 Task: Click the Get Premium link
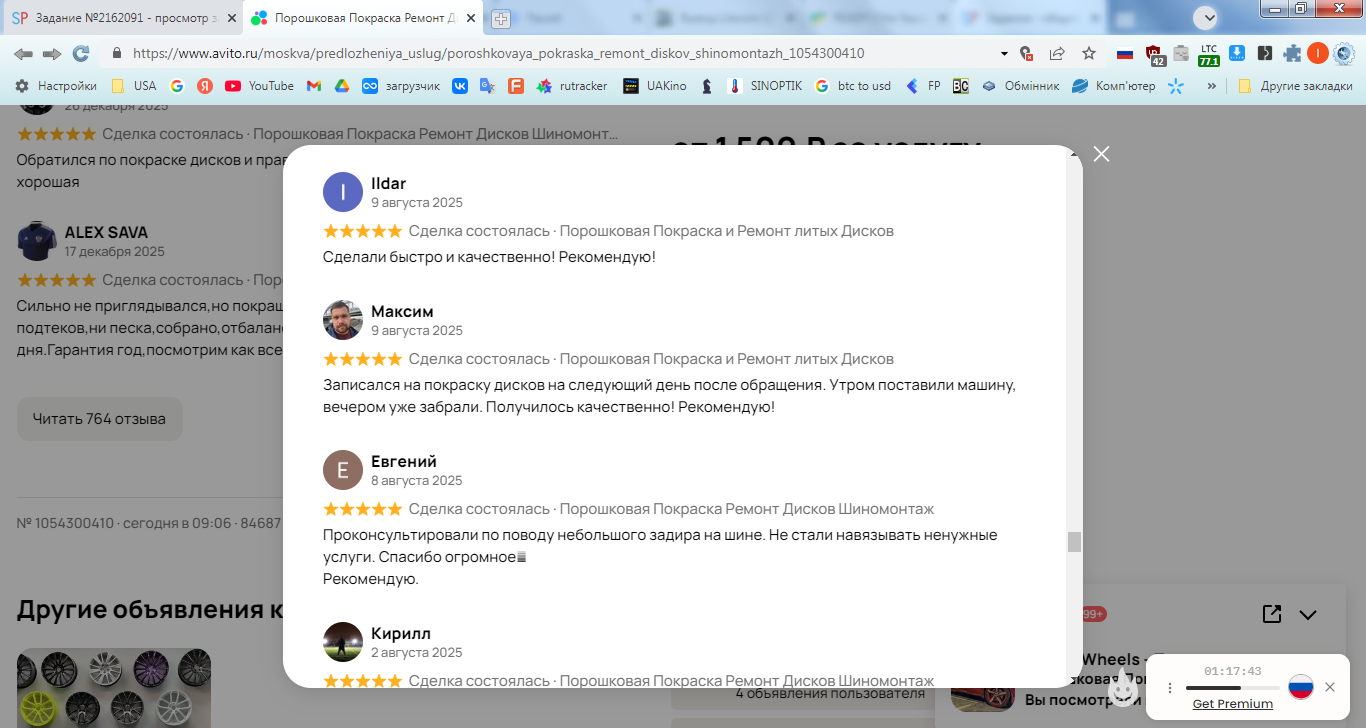[1232, 704]
